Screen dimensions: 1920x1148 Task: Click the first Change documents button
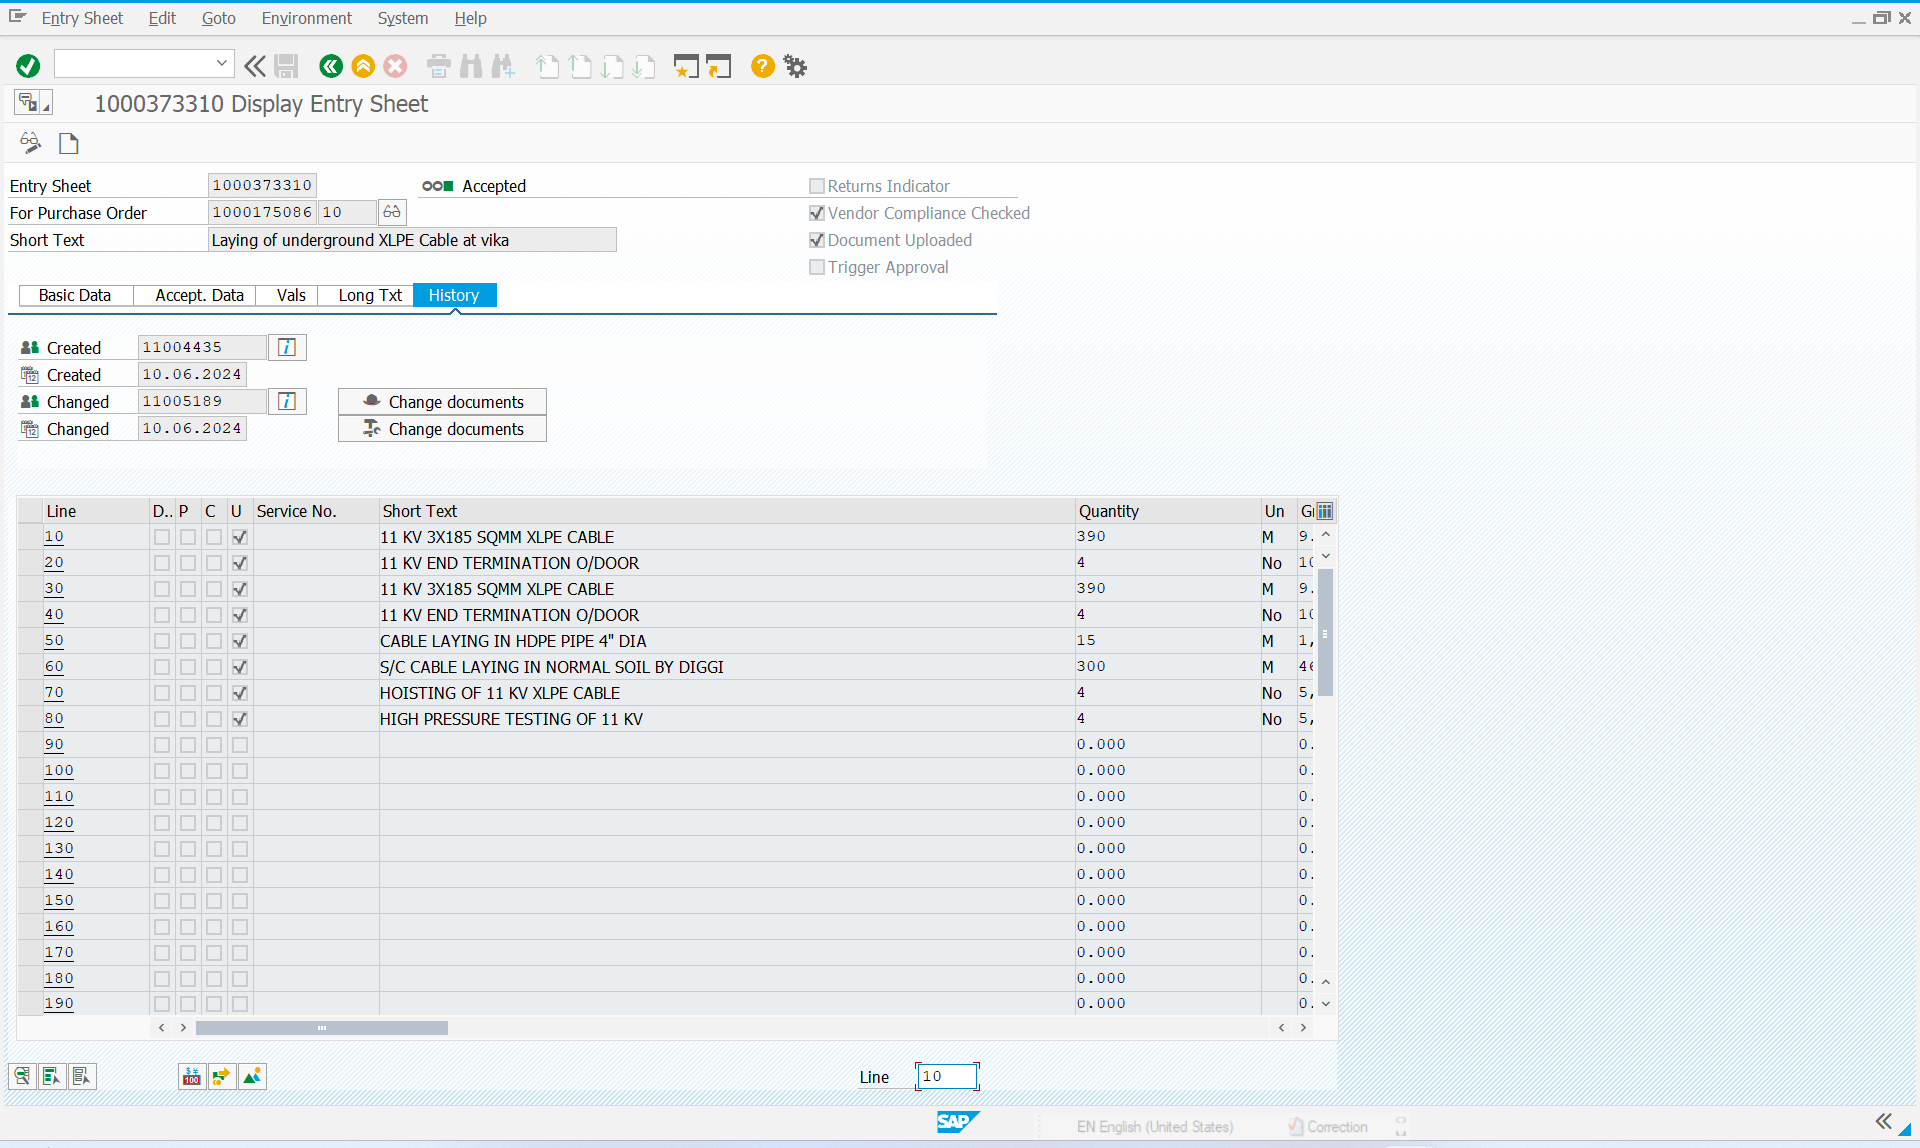click(x=442, y=402)
